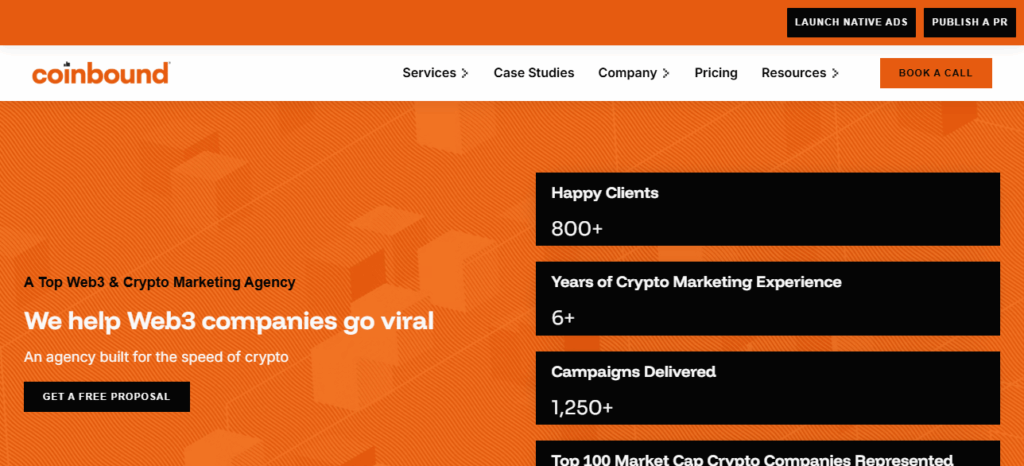Image resolution: width=1024 pixels, height=466 pixels.
Task: Select the Resources menu label
Action: [x=793, y=73]
